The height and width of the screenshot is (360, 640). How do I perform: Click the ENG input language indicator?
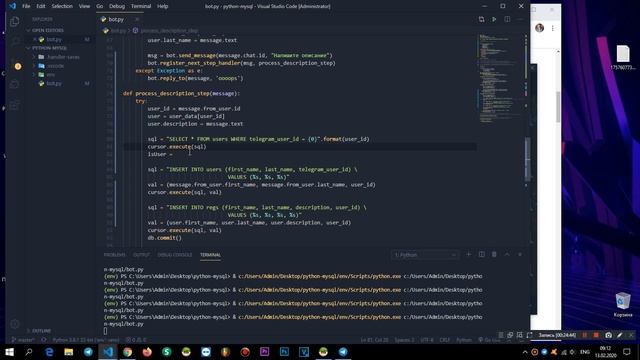[x=585, y=352]
